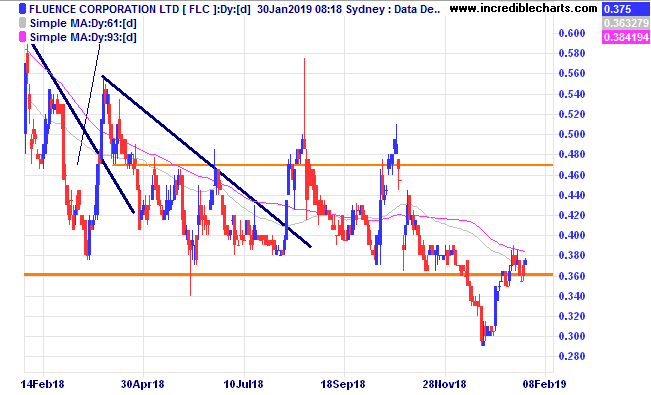Screen dimensions: 651x395
Task: Select the thin blue upward trendline
Action: pyautogui.click(x=89, y=104)
